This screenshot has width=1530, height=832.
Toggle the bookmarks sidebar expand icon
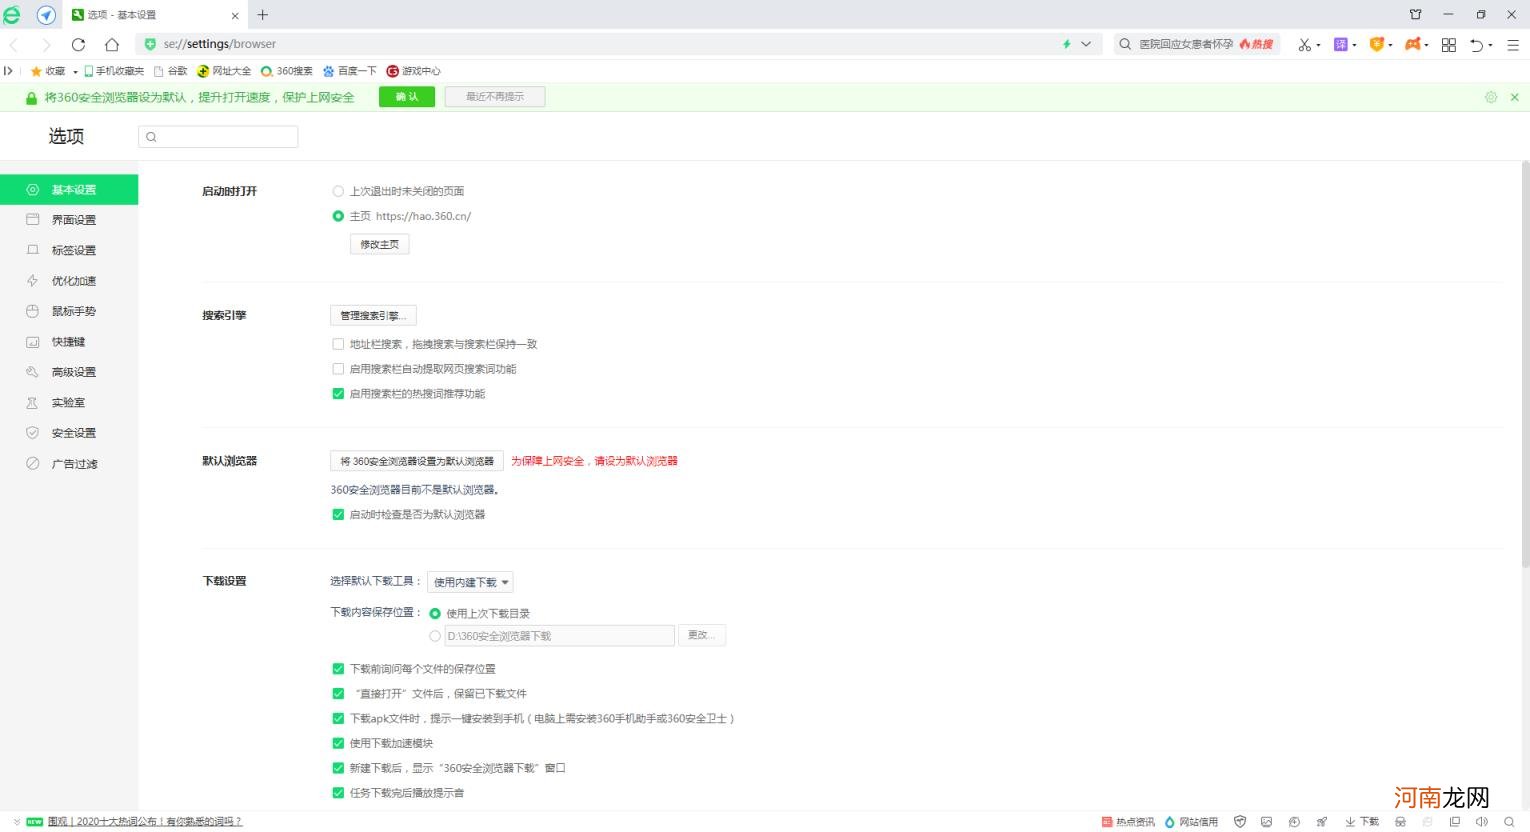8,71
